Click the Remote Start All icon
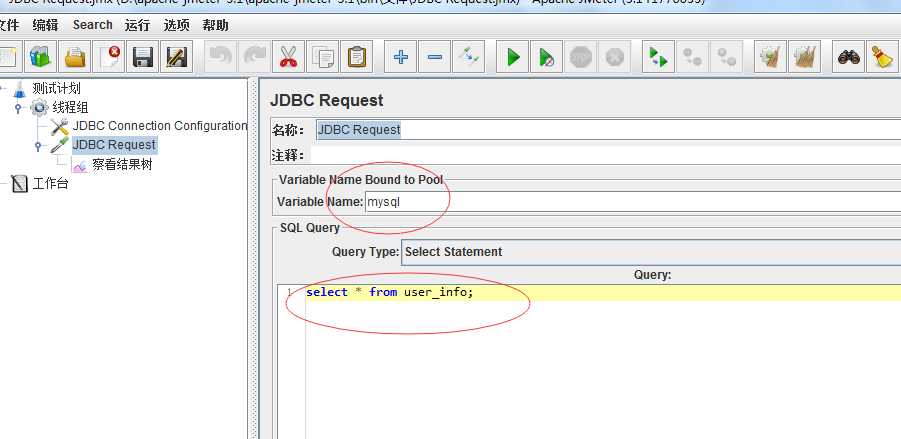 tap(659, 57)
